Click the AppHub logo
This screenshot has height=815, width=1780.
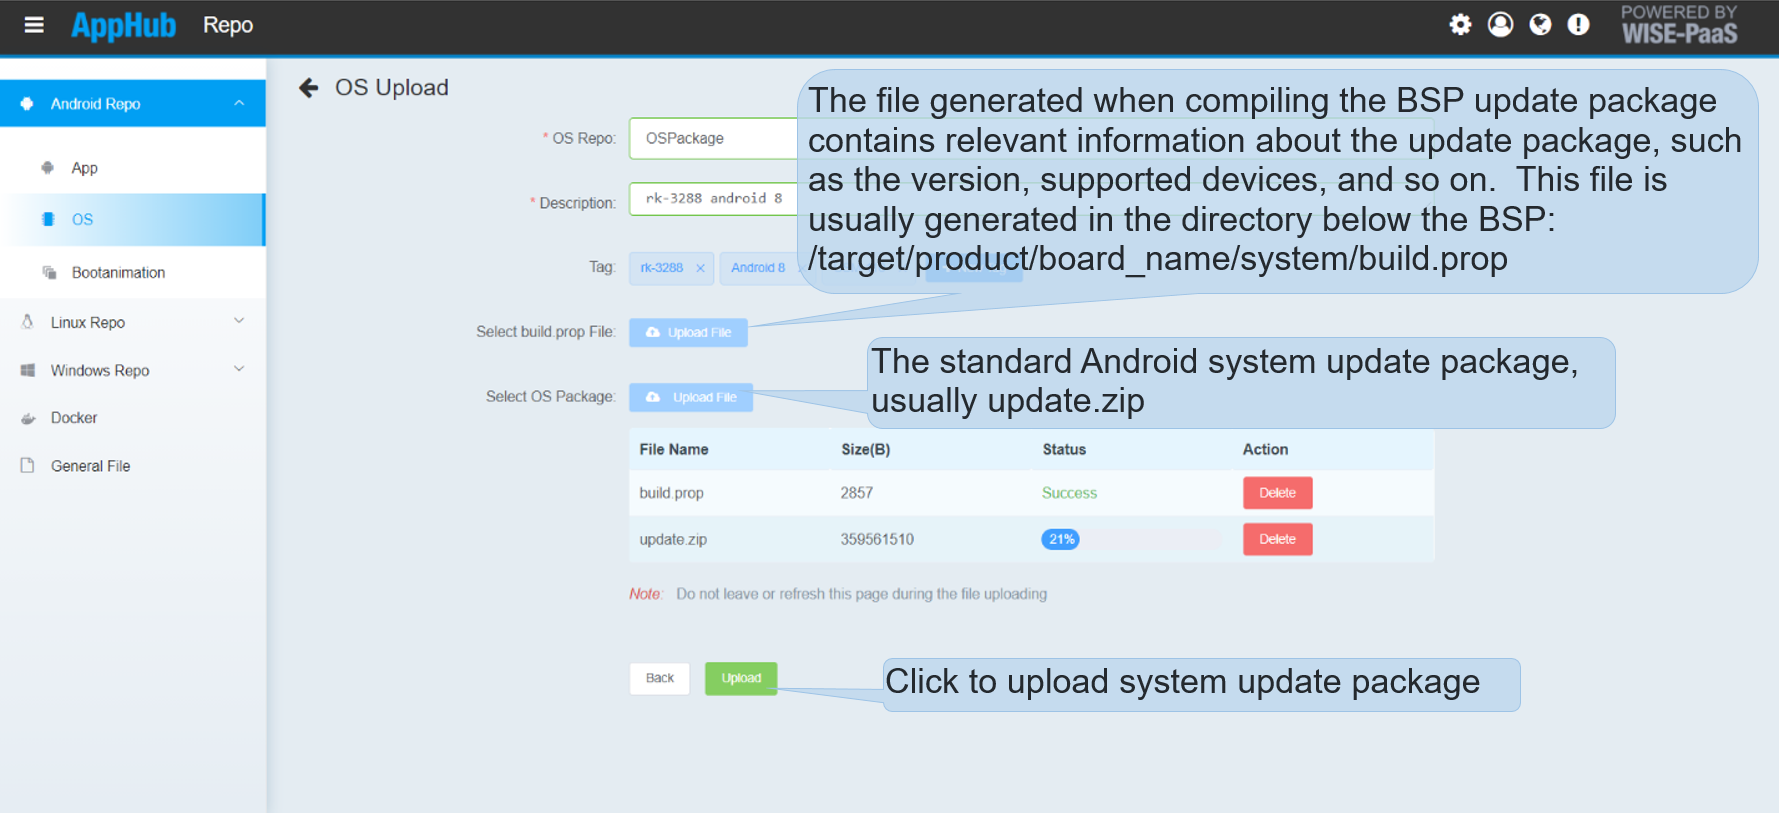click(x=123, y=25)
